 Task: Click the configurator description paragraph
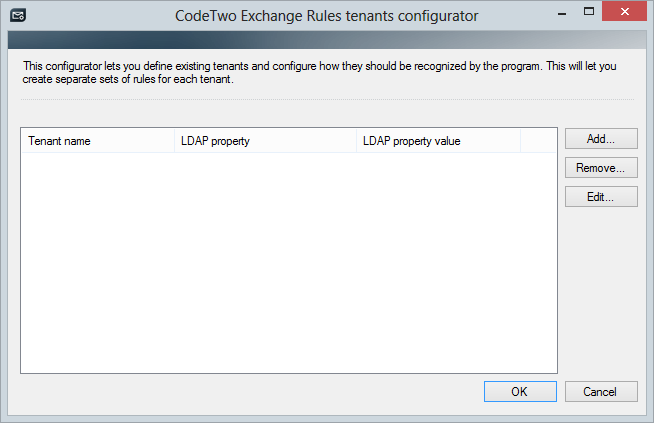point(319,73)
